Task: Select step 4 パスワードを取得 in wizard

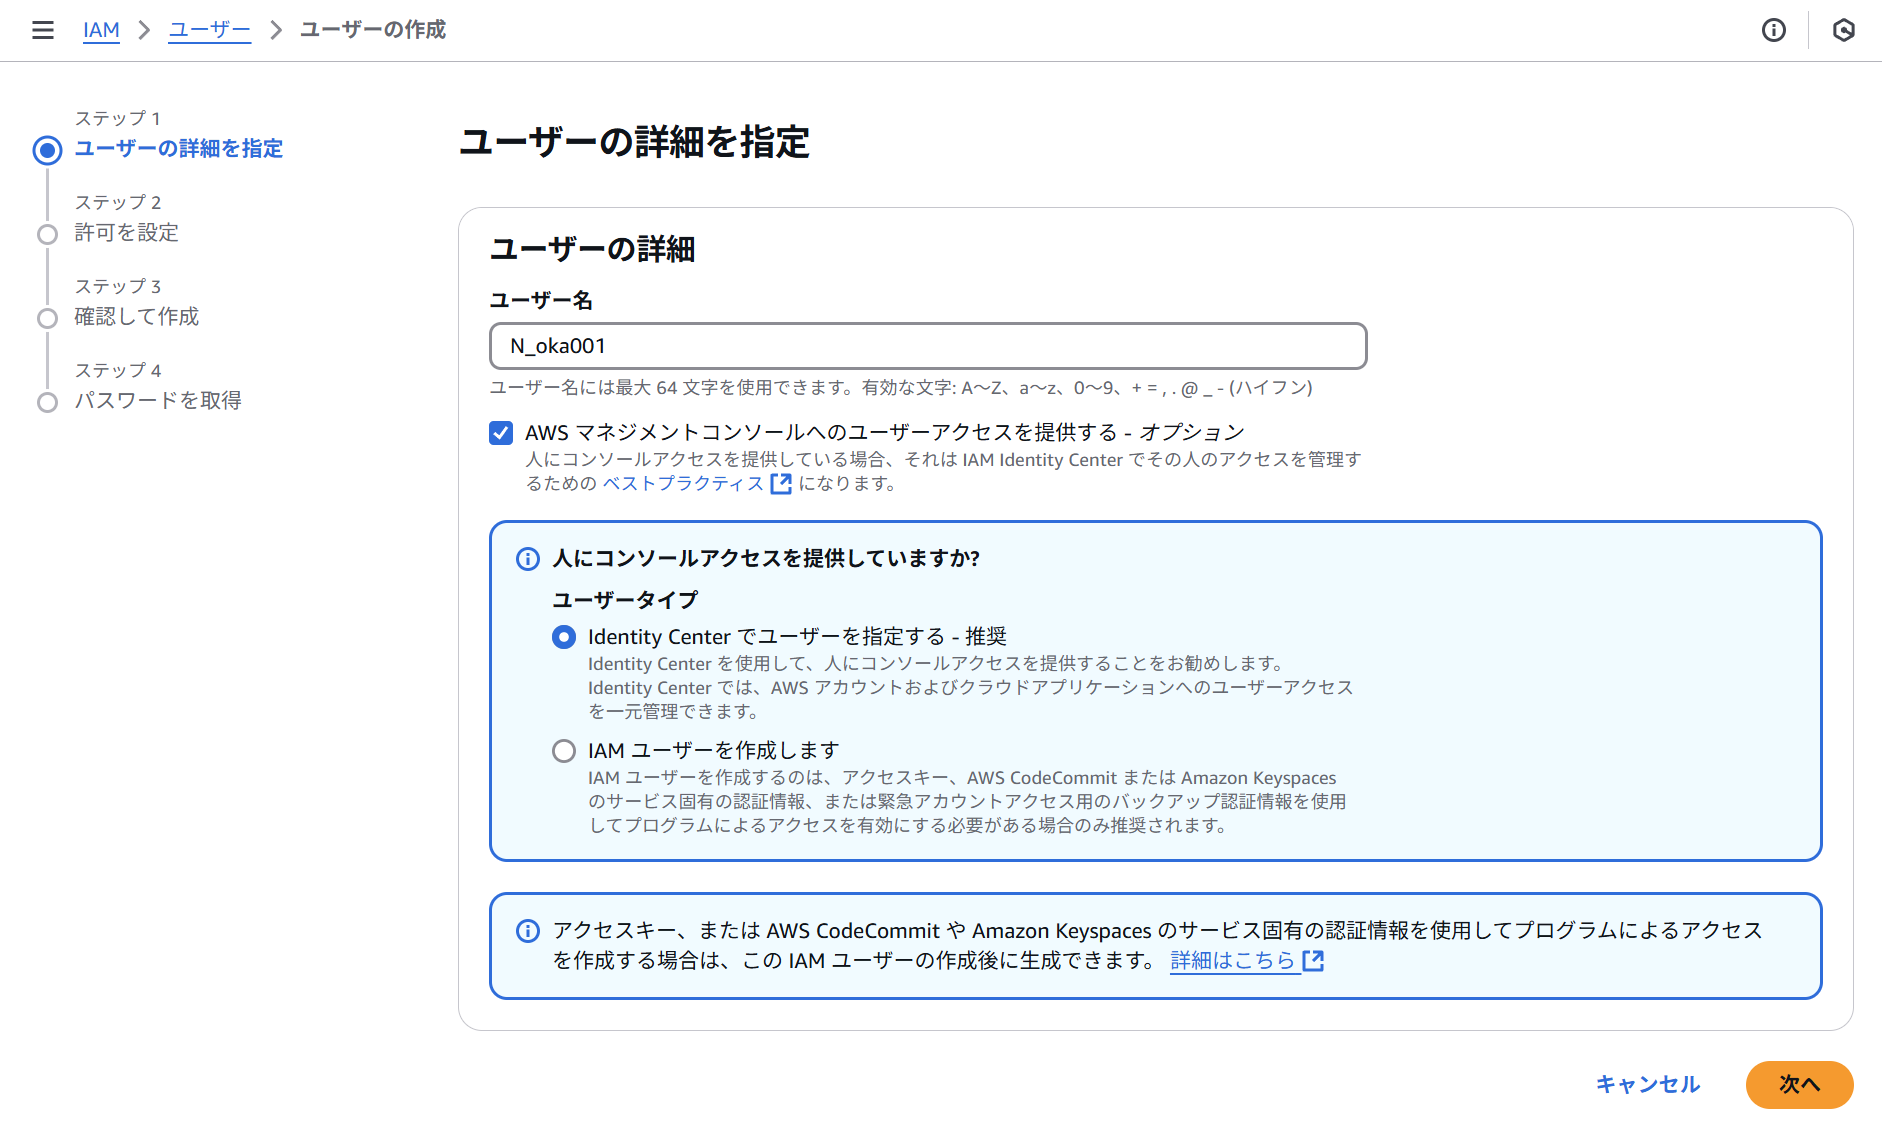Action: coord(158,401)
